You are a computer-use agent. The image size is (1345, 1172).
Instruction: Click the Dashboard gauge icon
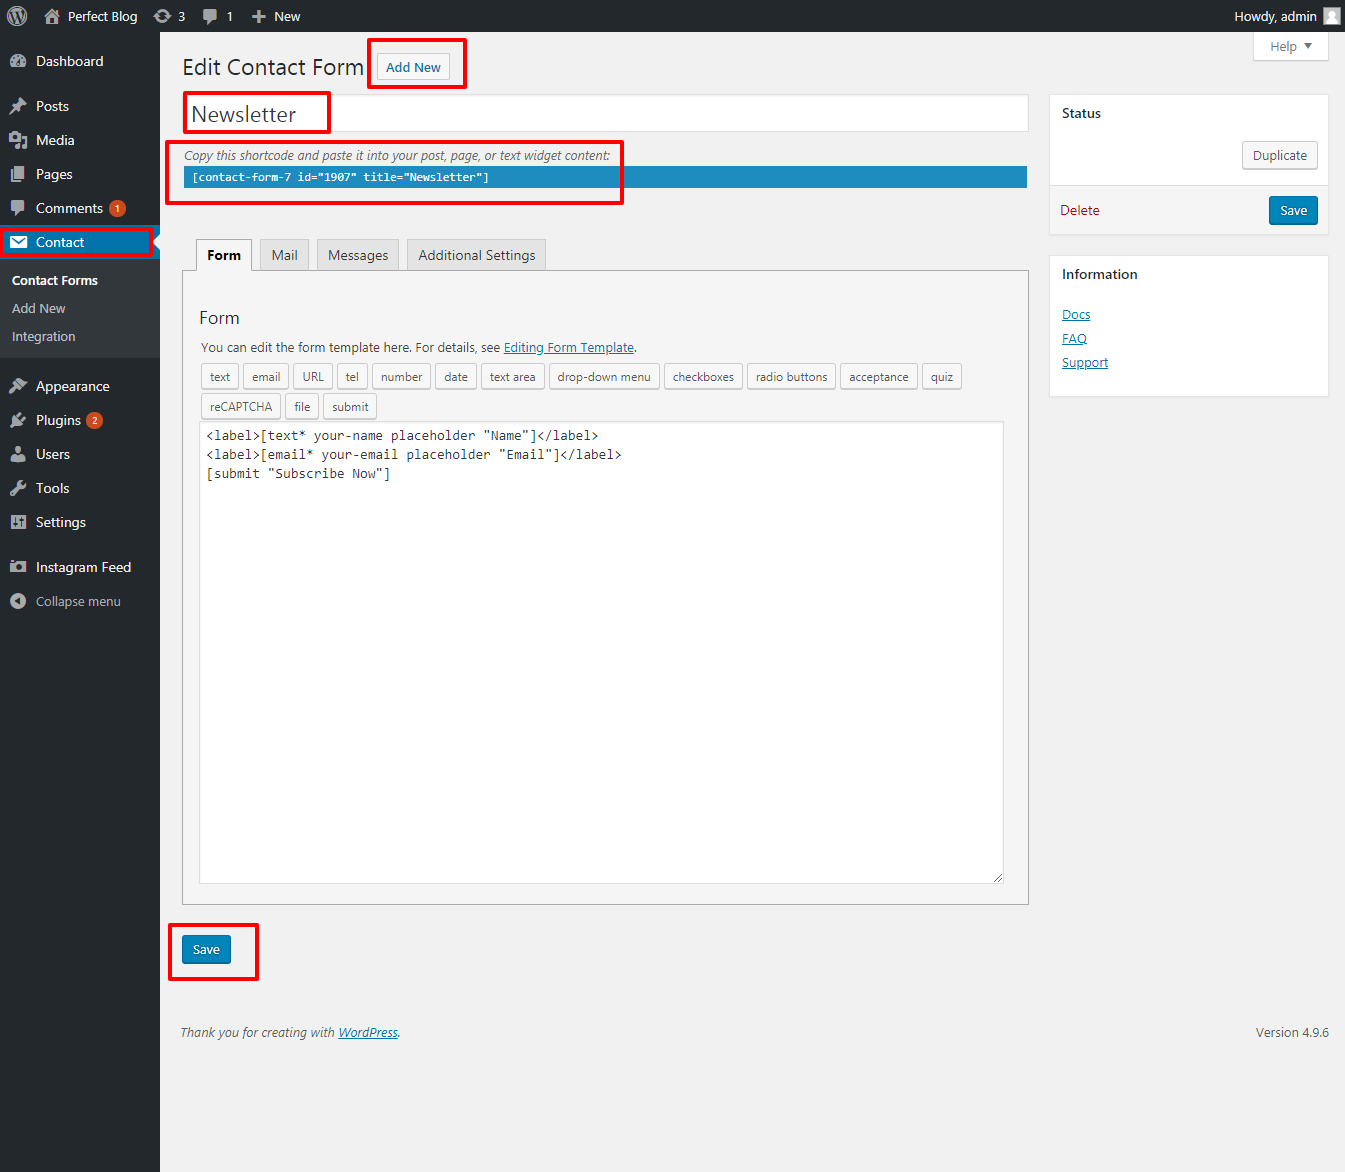[18, 61]
